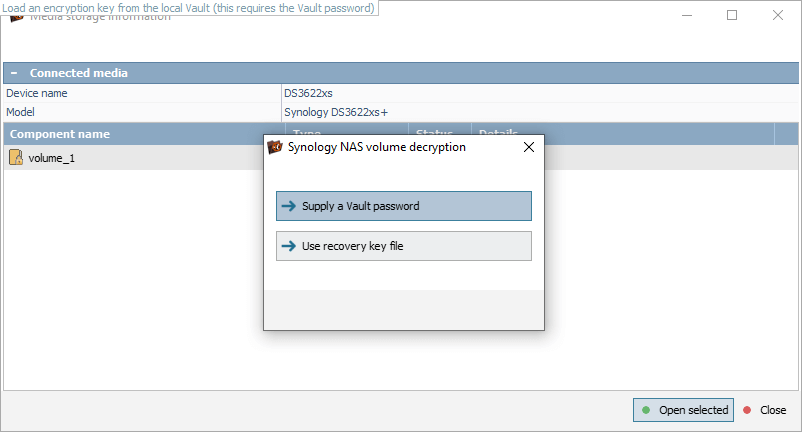The height and width of the screenshot is (432, 802).
Task: Choose Supply a Vault password
Action: coord(403,206)
